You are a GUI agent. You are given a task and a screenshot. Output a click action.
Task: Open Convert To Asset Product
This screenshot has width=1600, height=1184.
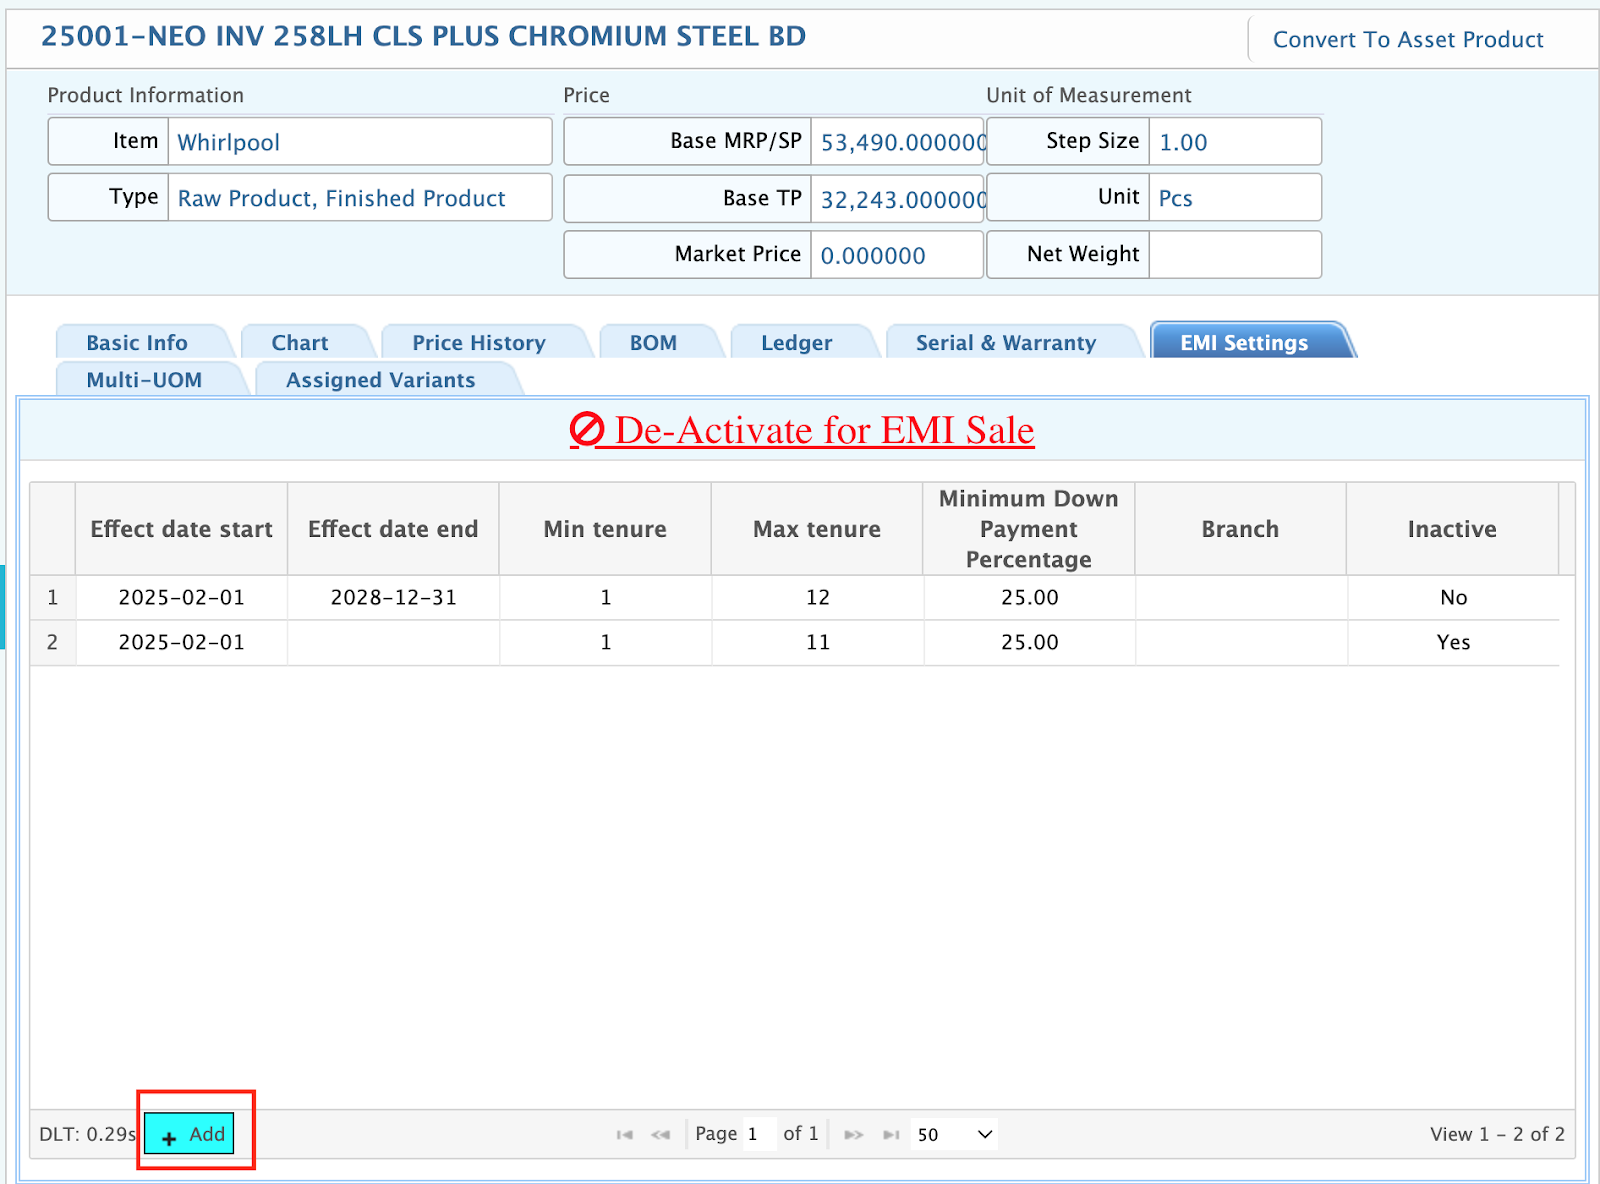pyautogui.click(x=1407, y=40)
